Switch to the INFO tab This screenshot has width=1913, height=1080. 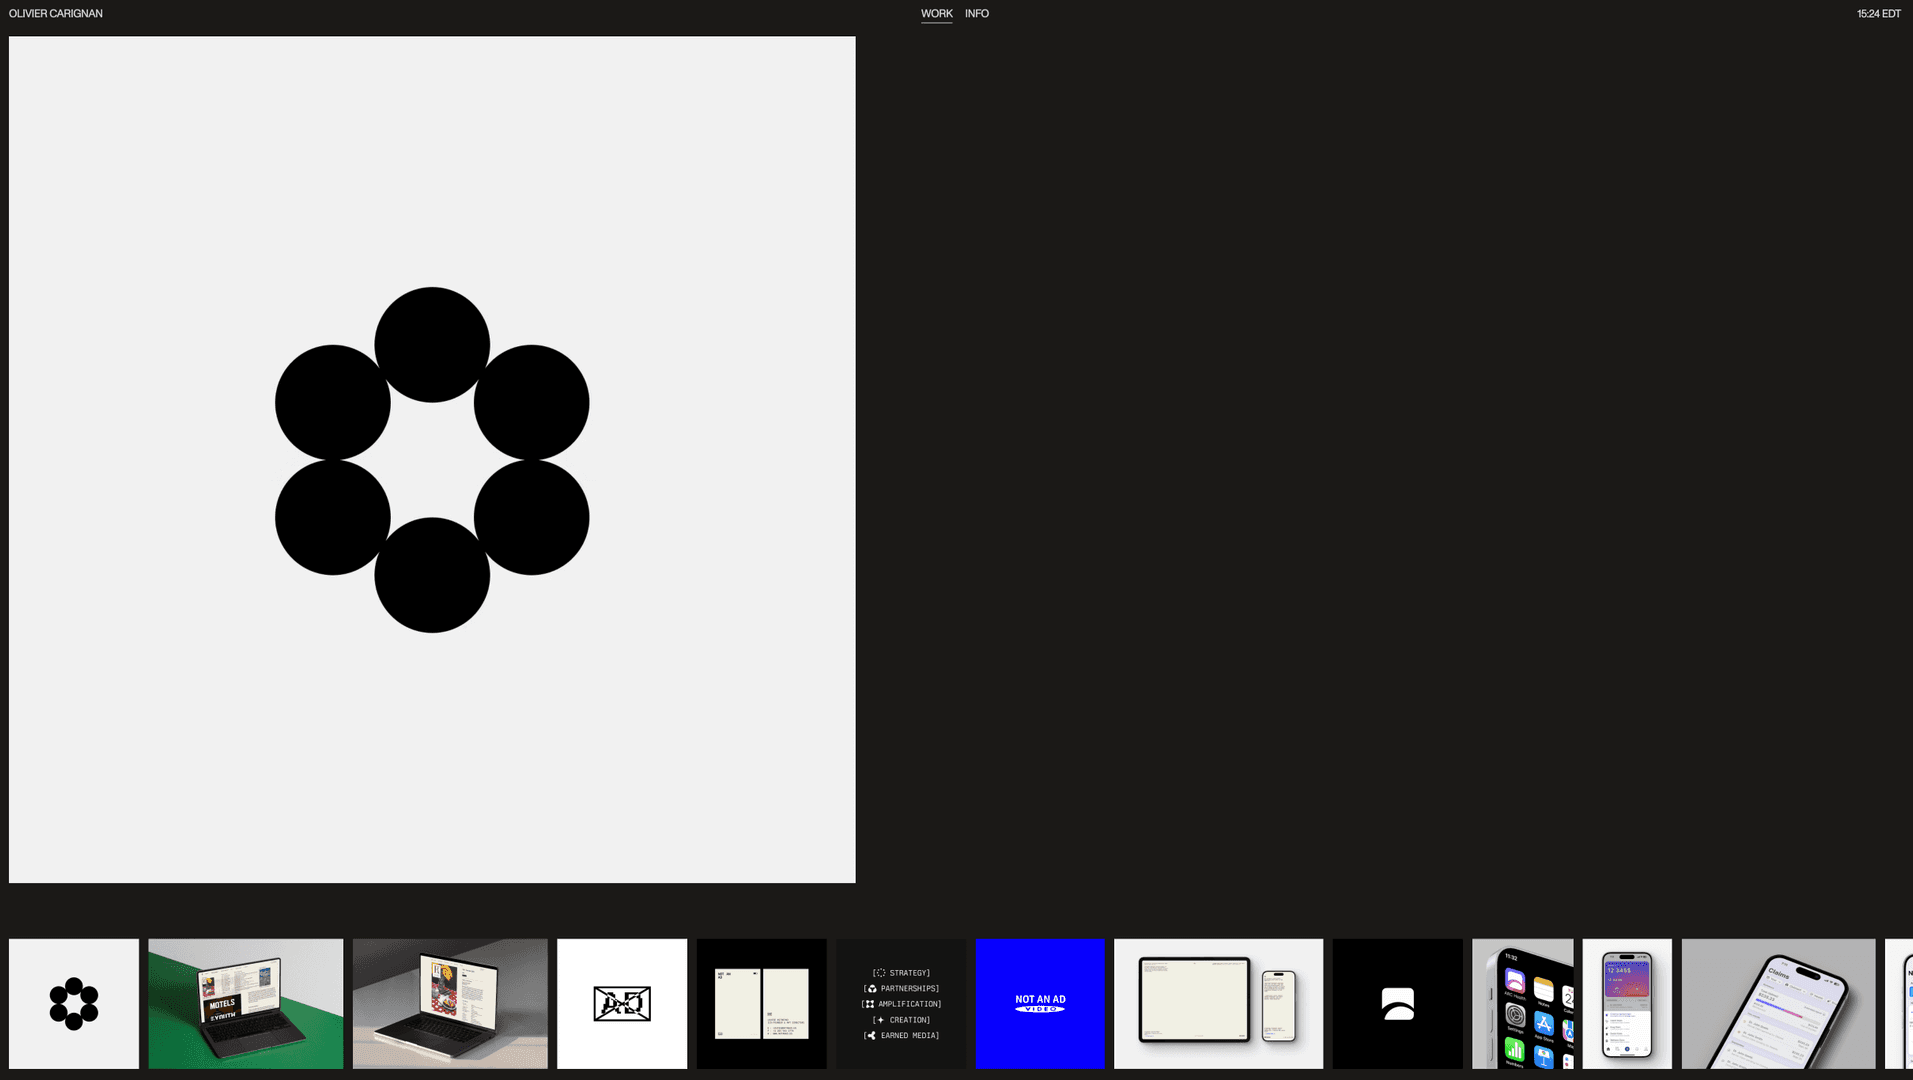pos(976,13)
